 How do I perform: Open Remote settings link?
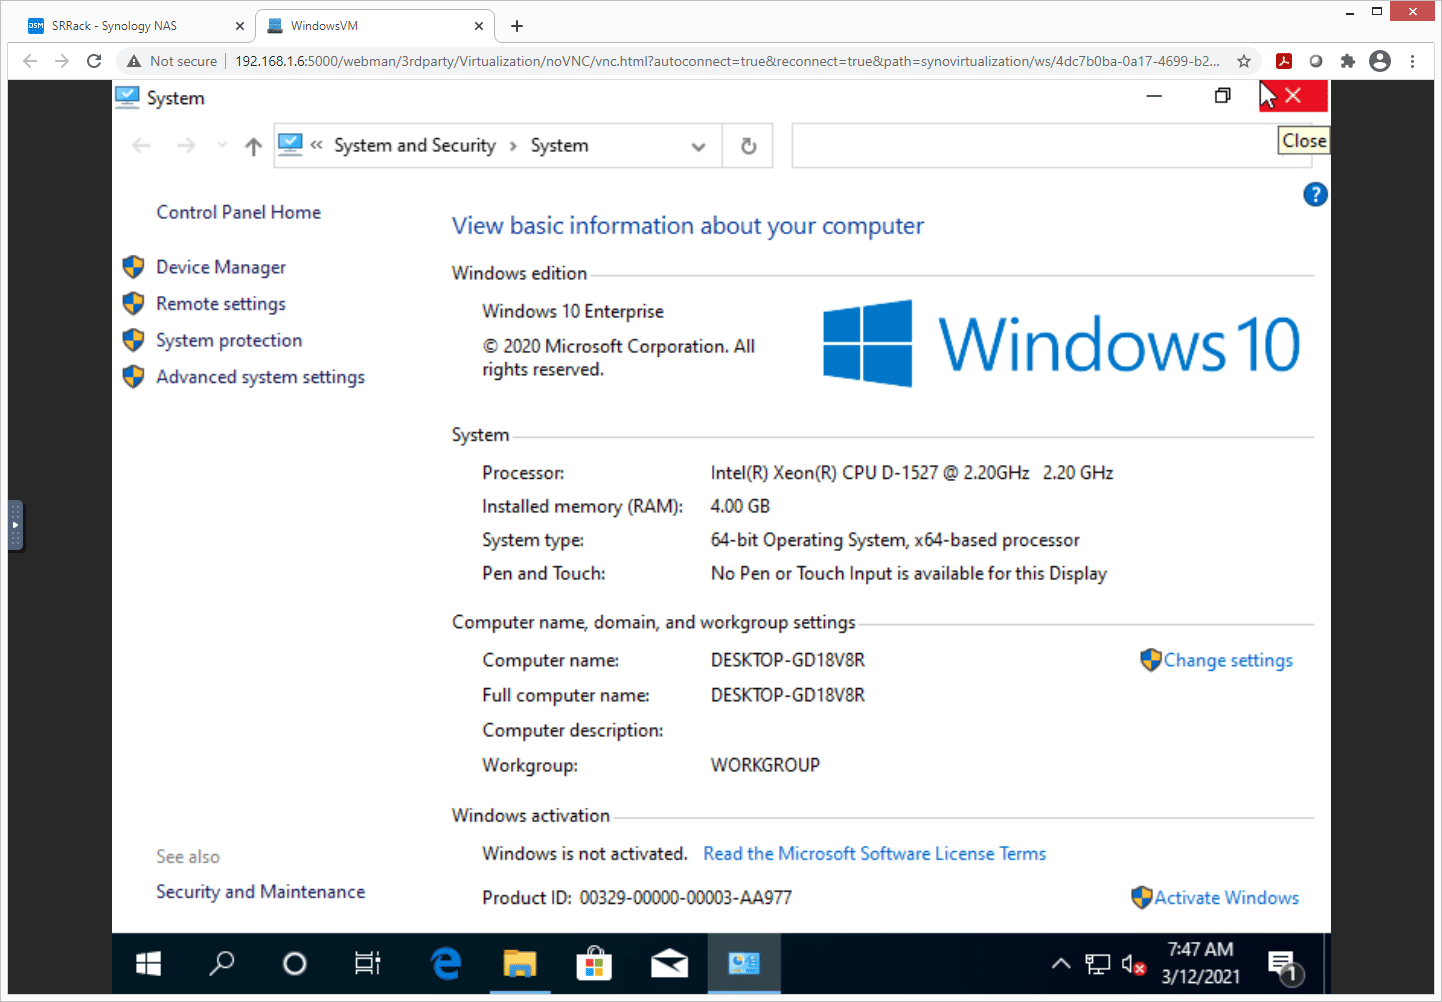pos(221,304)
